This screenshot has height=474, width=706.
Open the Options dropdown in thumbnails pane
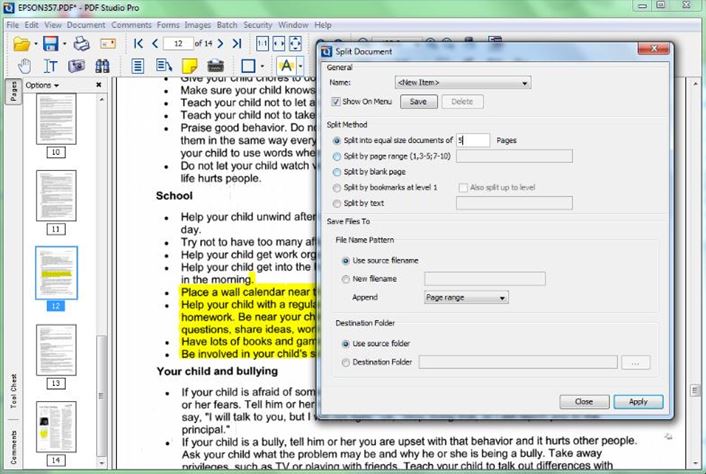42,85
